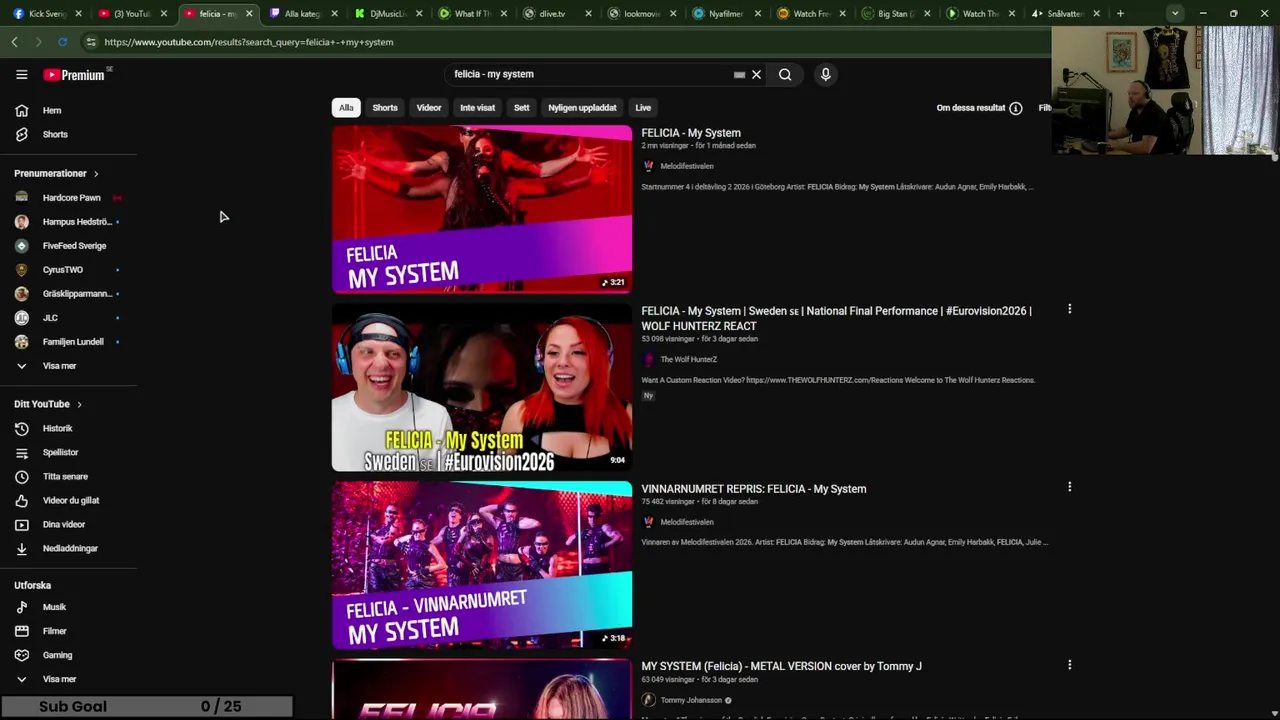Reload the page with browser refresh
The image size is (1280, 720).
click(x=62, y=42)
